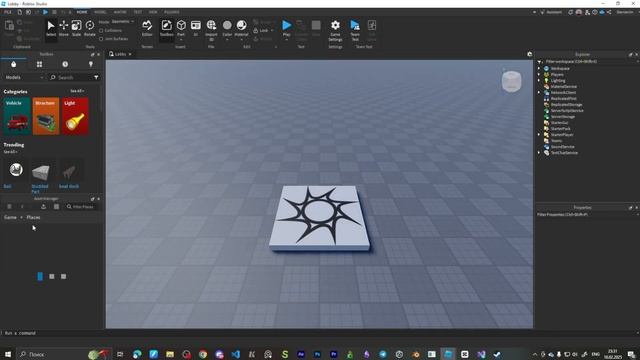Select SoundService in Explorer
This screenshot has height=360, width=640.
(x=562, y=147)
